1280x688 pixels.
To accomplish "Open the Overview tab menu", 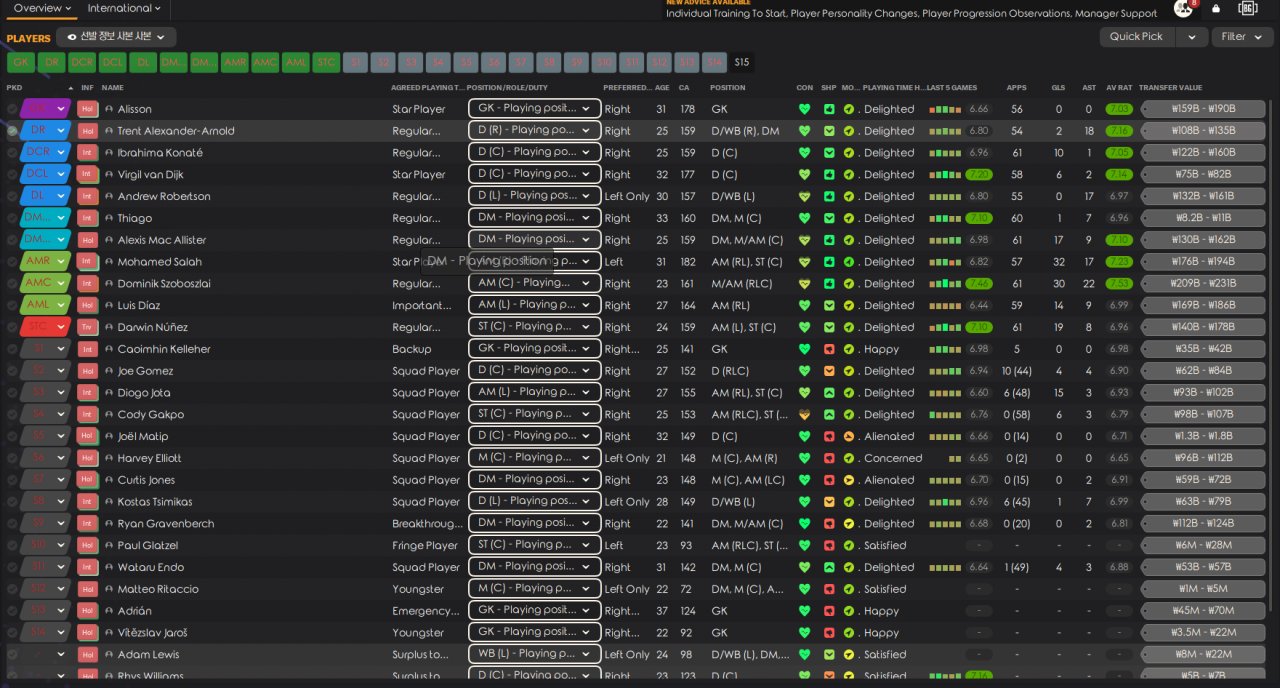I will coord(41,8).
